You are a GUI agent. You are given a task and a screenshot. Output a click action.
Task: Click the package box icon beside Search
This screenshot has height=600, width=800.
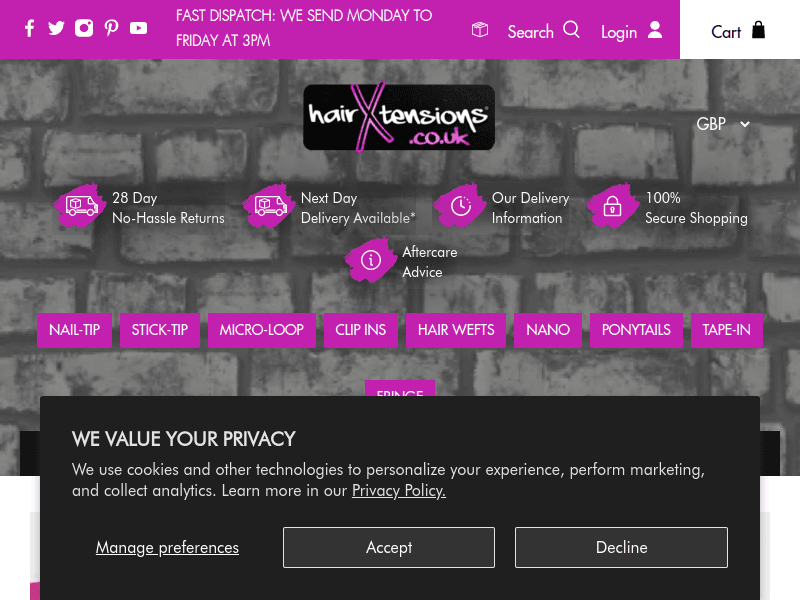pyautogui.click(x=480, y=30)
